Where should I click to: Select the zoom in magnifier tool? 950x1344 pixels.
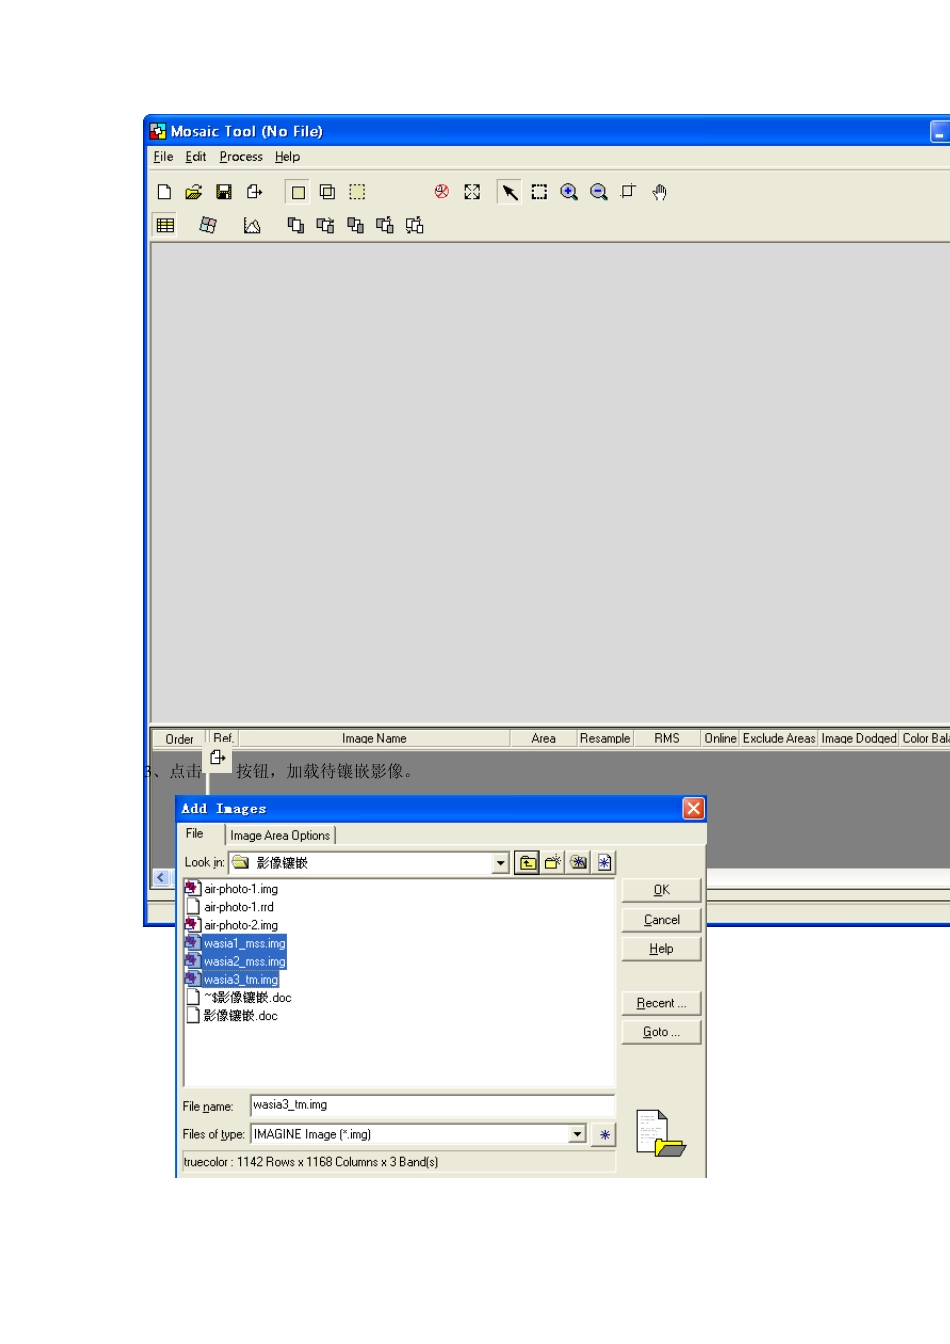569,192
